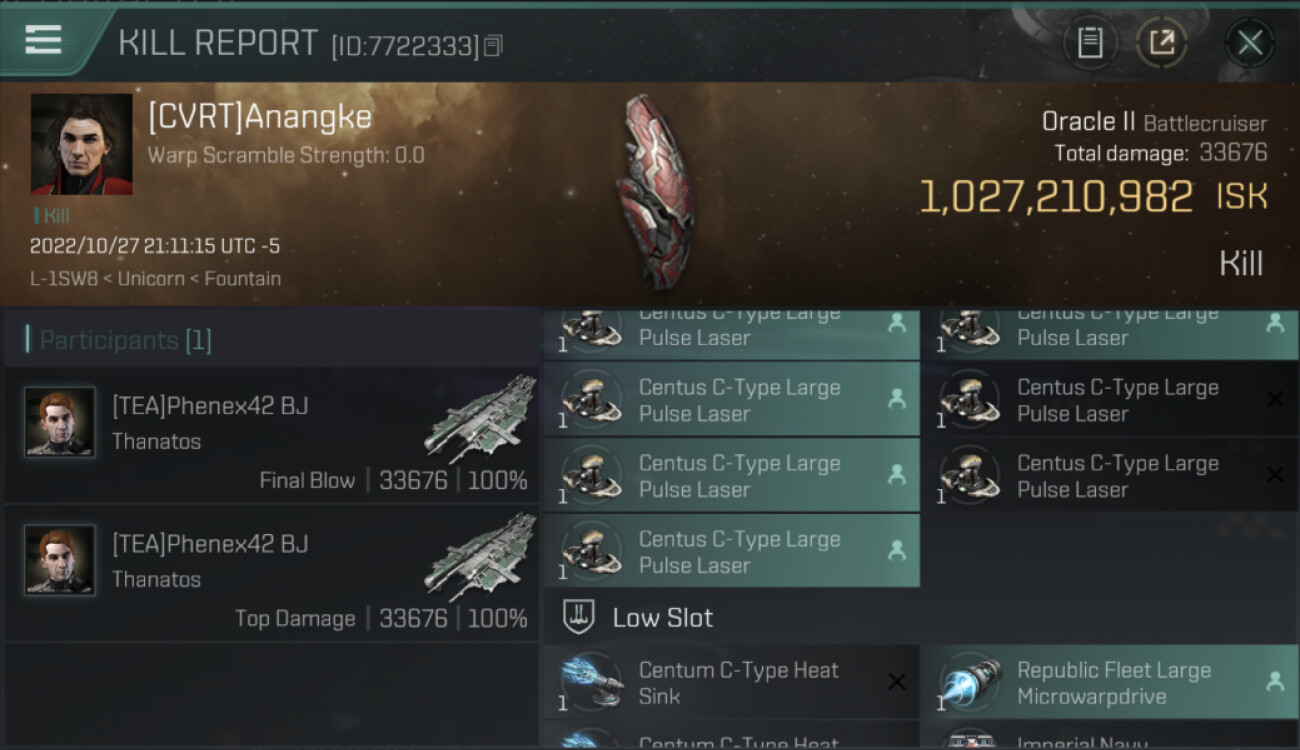Tap the Republic Fleet Microwarpdrive module icon
The image size is (1300, 750).
coord(970,685)
